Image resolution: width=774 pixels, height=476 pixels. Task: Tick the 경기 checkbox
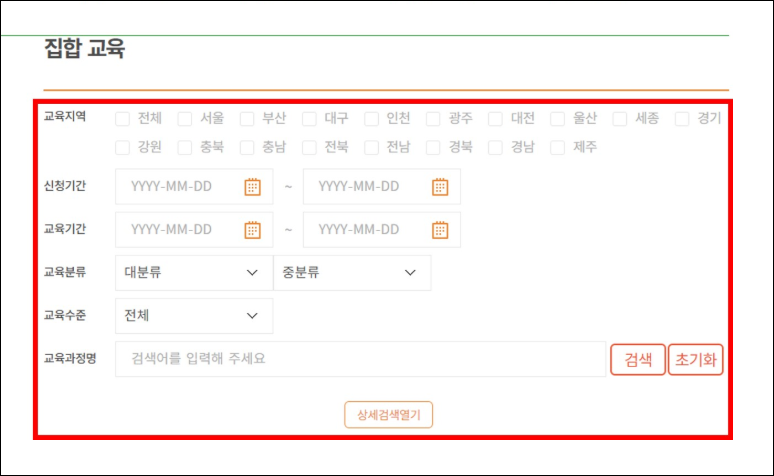pyautogui.click(x=682, y=119)
